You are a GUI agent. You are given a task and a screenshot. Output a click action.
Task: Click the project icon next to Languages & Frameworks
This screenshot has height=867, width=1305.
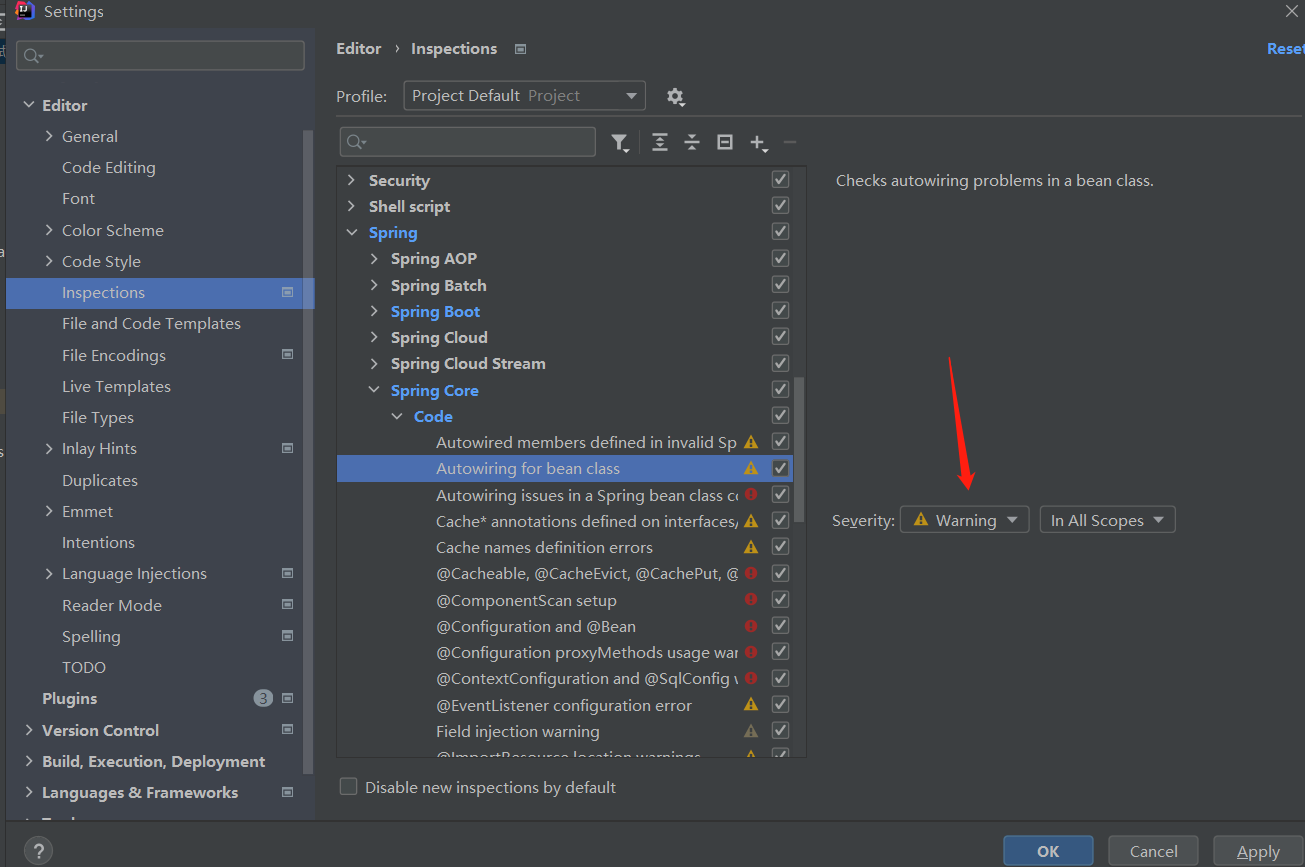[x=288, y=793]
